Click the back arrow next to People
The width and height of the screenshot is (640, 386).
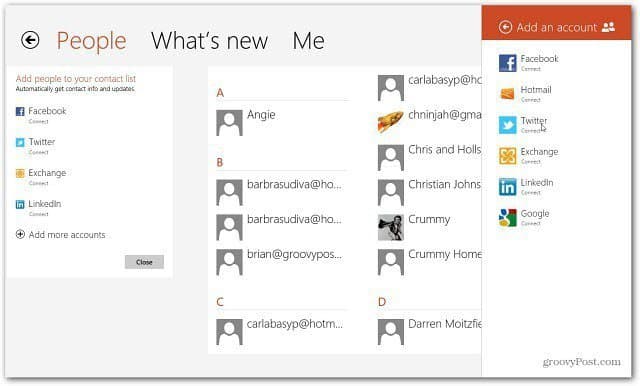[30, 40]
